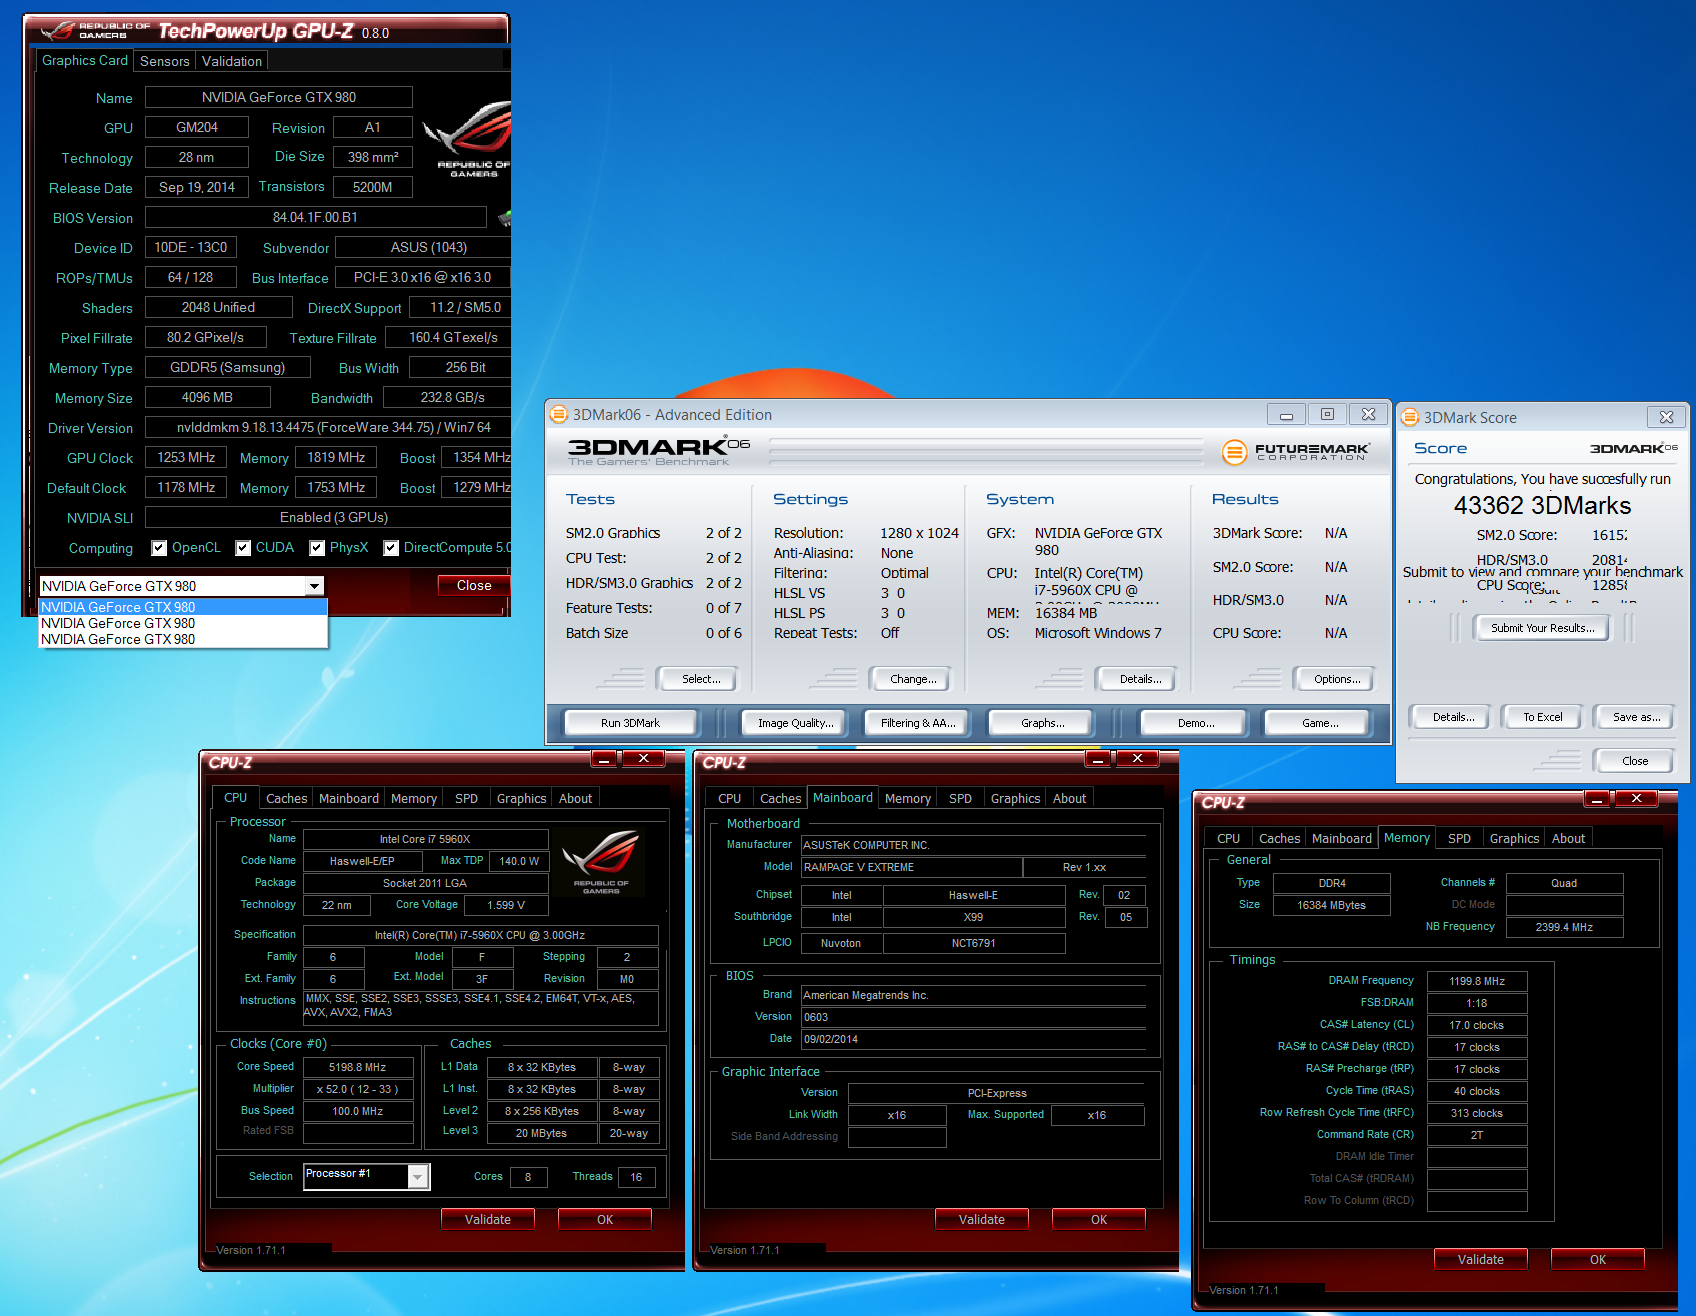
Task: Click the Demo... button in 3DMark06
Action: pyautogui.click(x=1196, y=722)
